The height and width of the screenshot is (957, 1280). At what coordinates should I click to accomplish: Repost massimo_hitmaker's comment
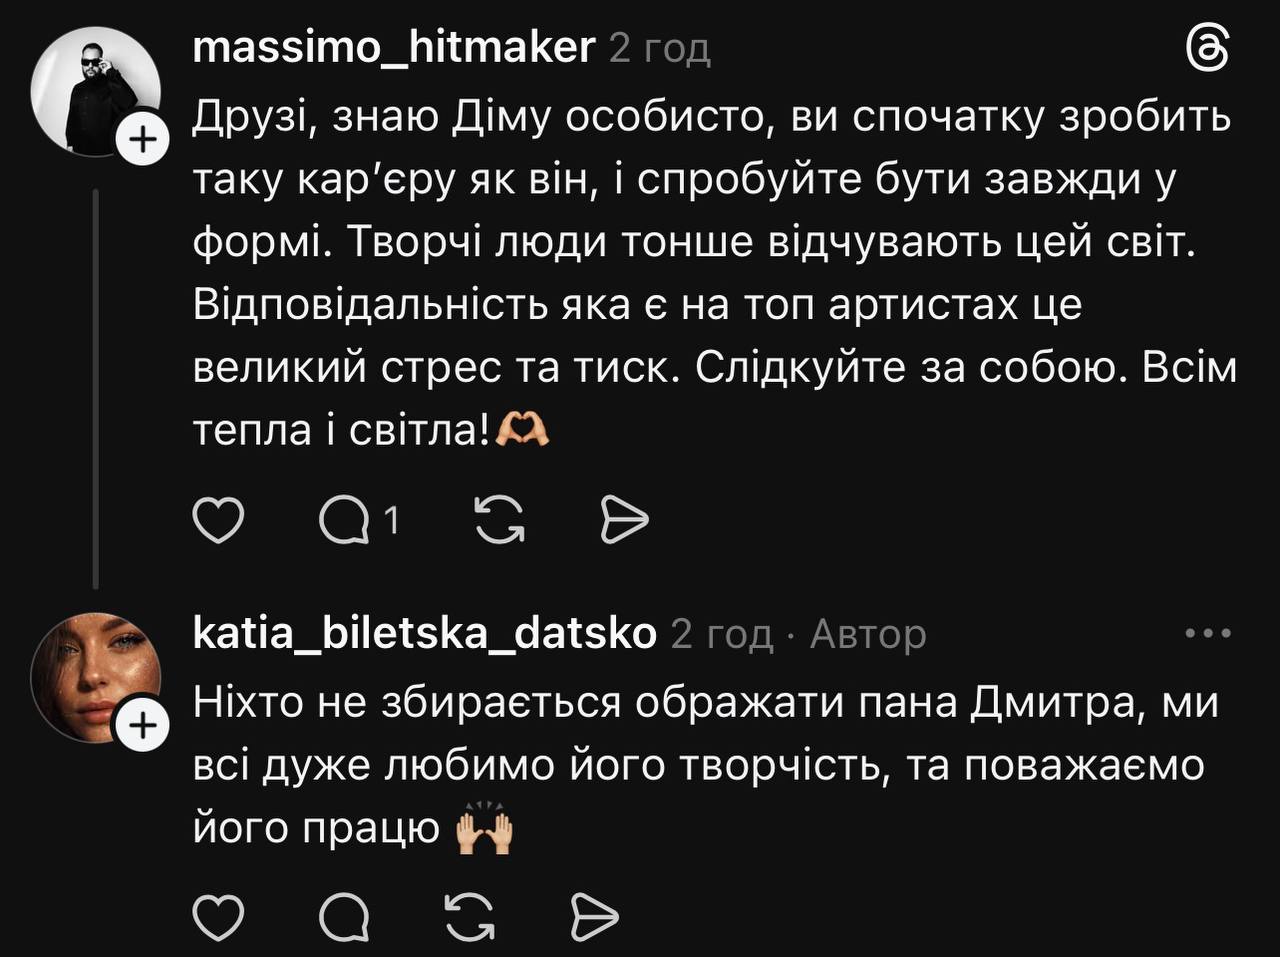(499, 518)
